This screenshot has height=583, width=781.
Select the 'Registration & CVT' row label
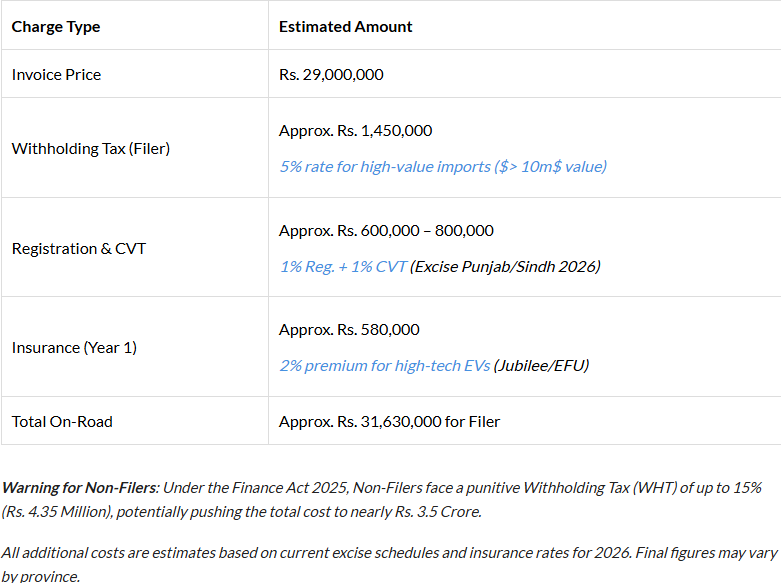point(79,248)
